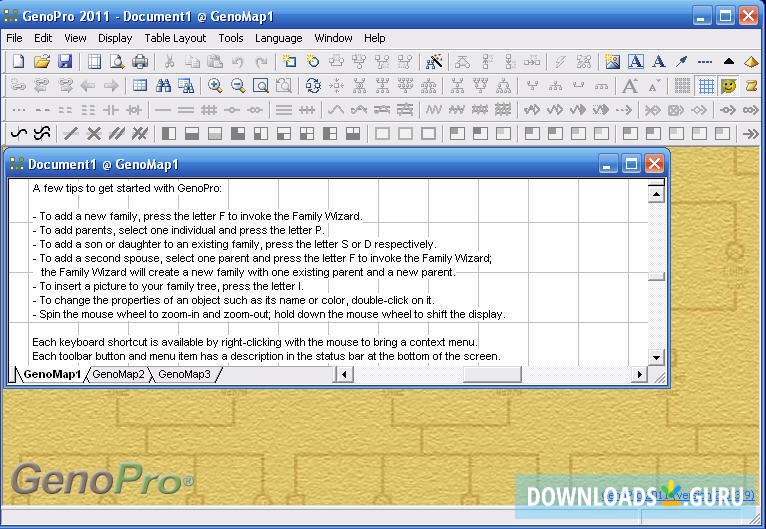Switch to the GenoMap1 tab

(52, 374)
